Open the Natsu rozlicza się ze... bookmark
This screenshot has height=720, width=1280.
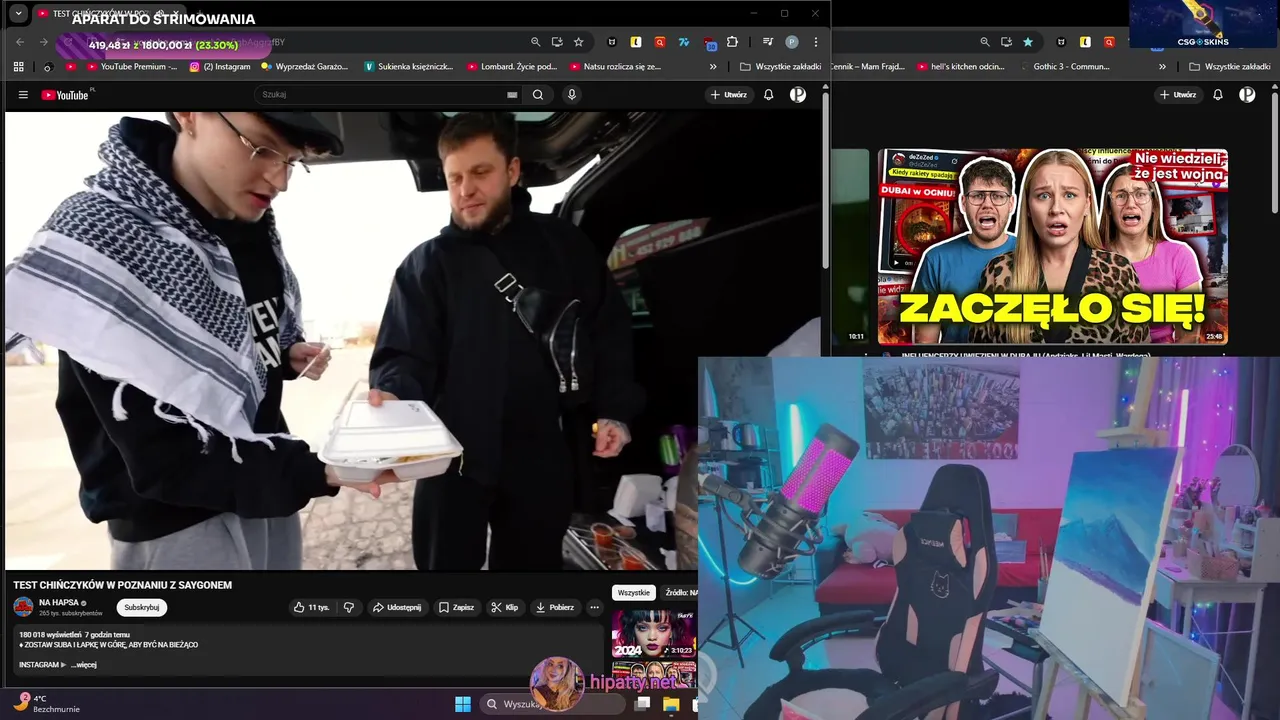point(615,67)
